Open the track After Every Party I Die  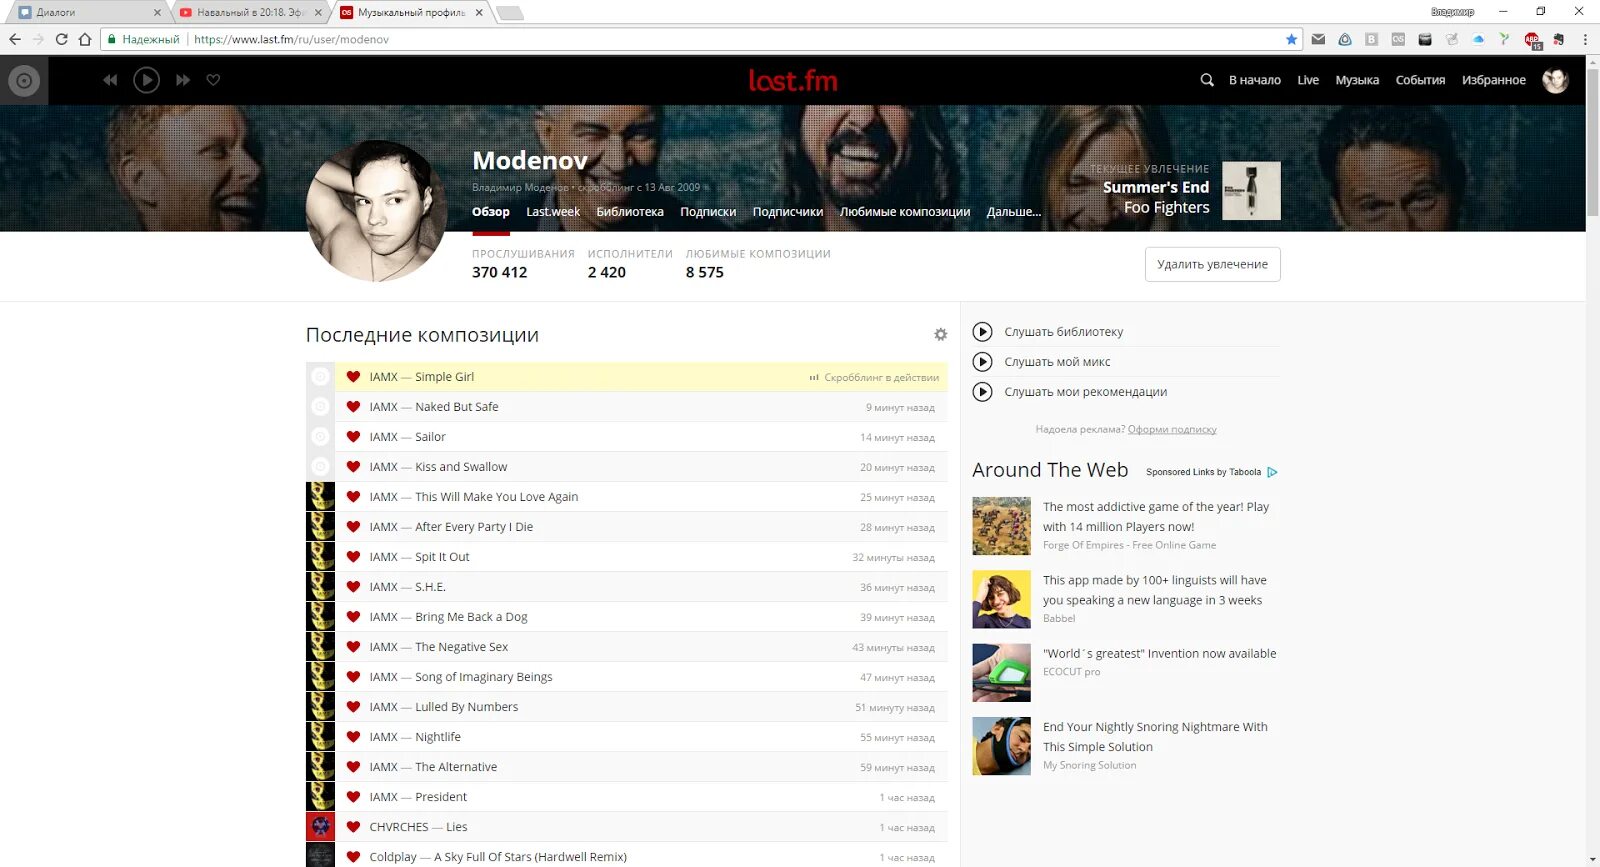point(474,527)
